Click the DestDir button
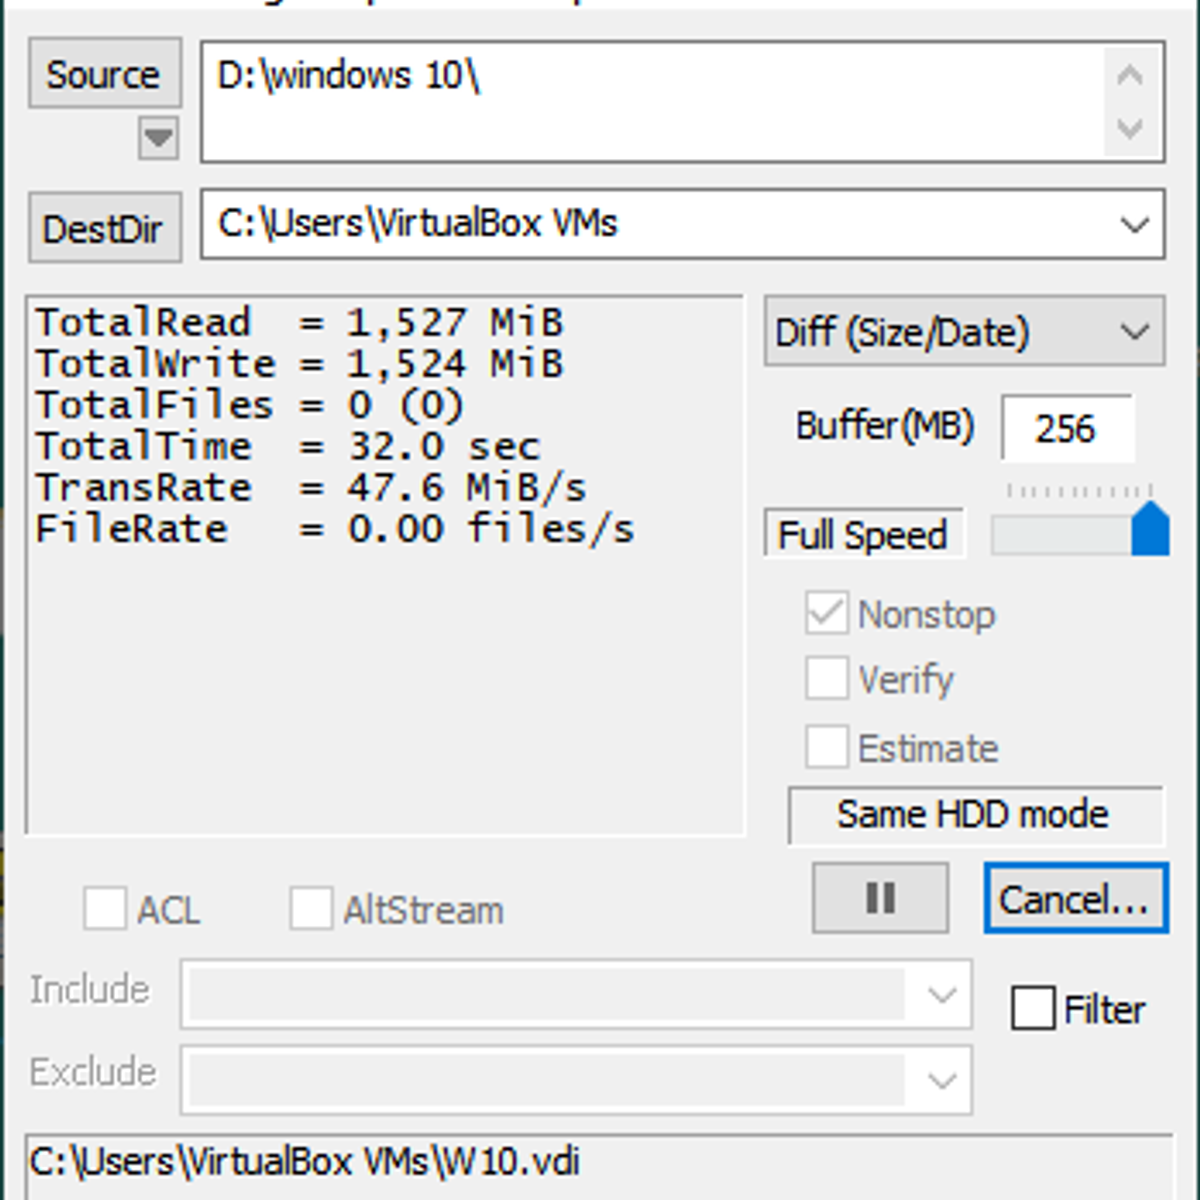 click(104, 228)
